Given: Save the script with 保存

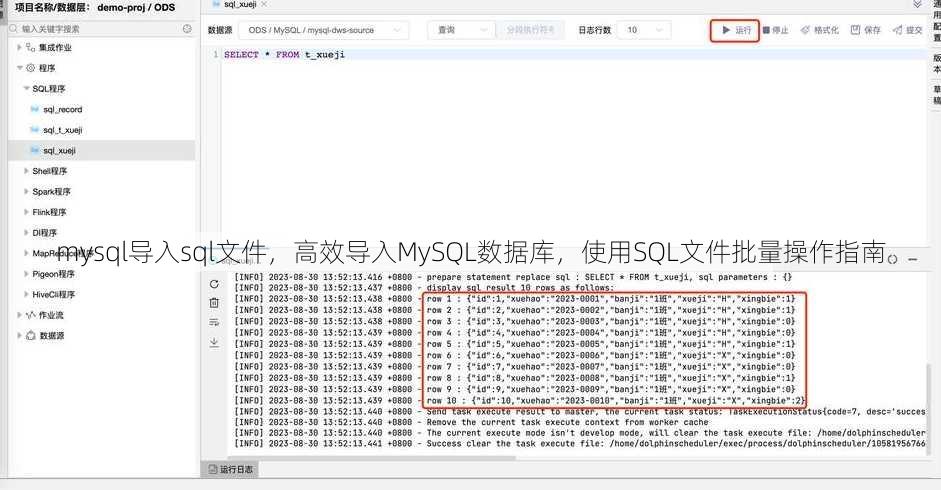Looking at the screenshot, I should 865,30.
